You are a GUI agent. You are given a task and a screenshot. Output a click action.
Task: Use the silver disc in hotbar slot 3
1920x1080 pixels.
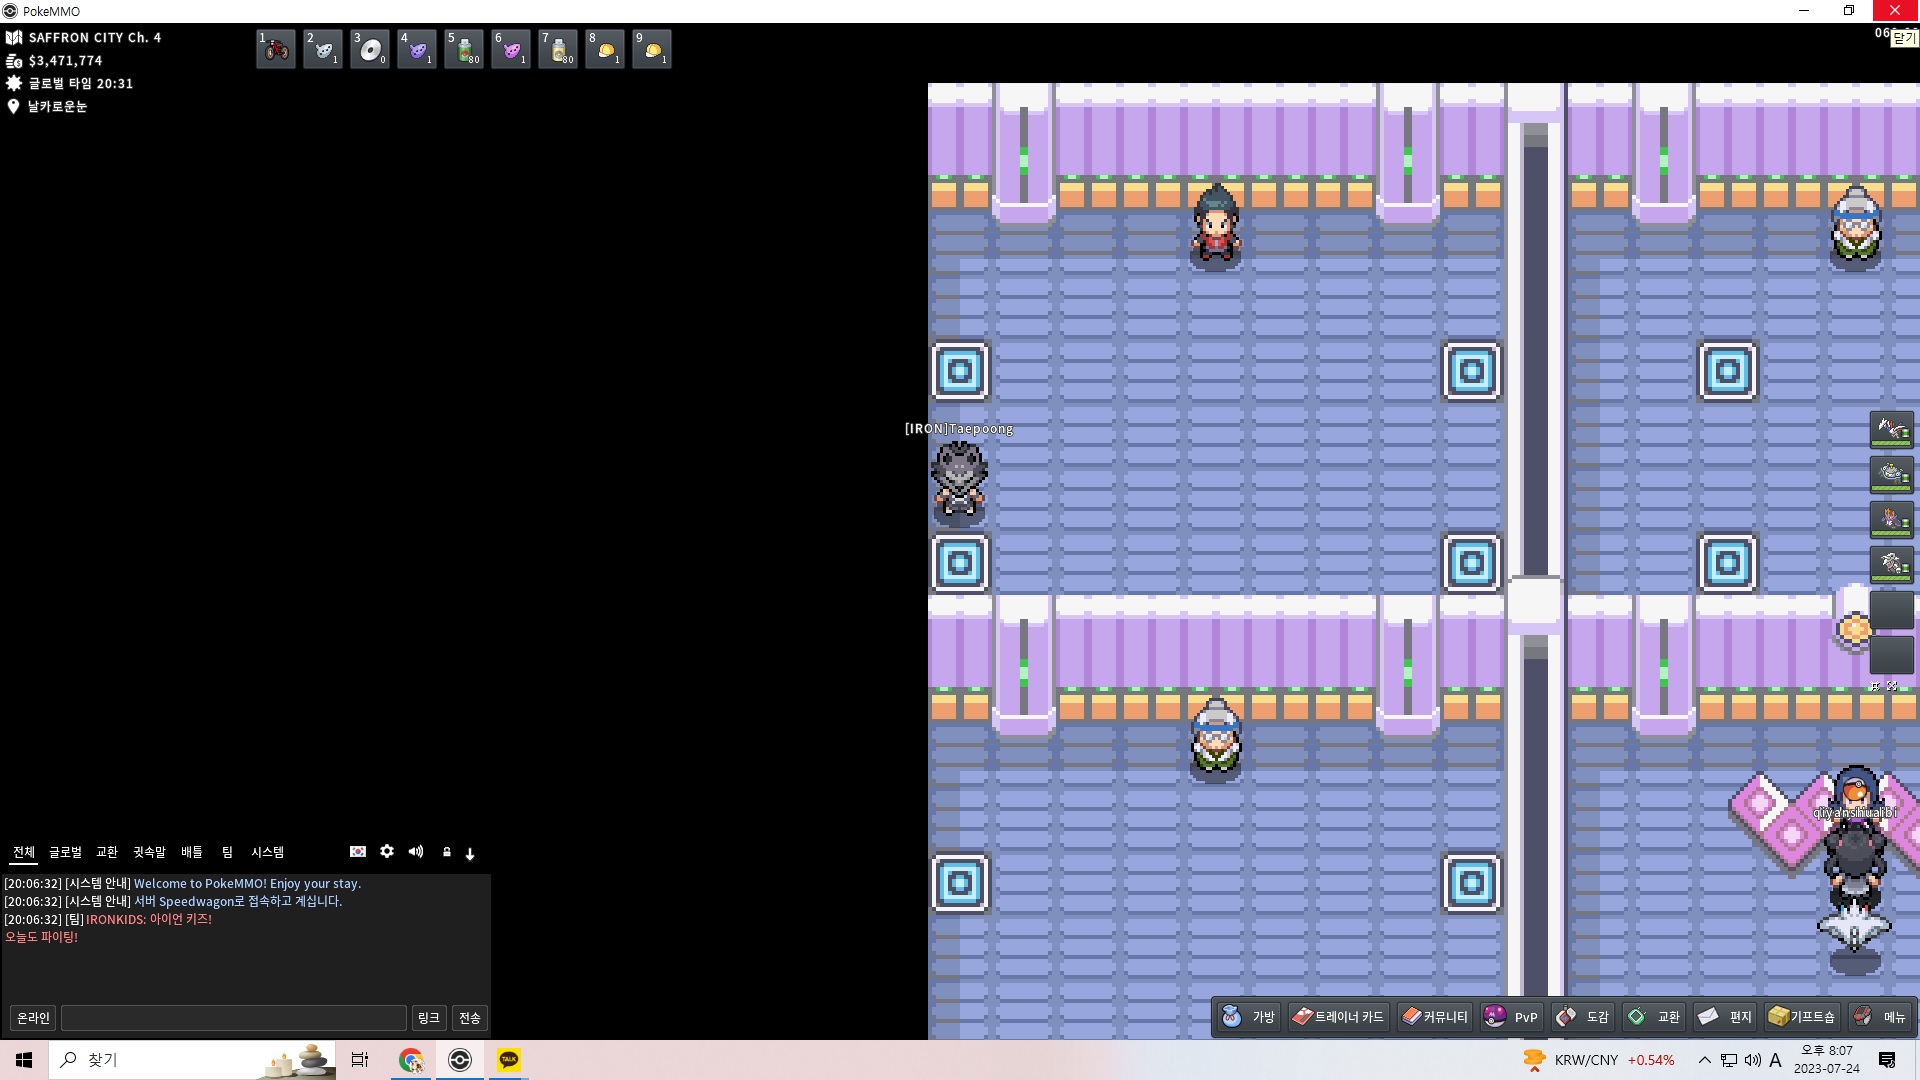[x=370, y=49]
